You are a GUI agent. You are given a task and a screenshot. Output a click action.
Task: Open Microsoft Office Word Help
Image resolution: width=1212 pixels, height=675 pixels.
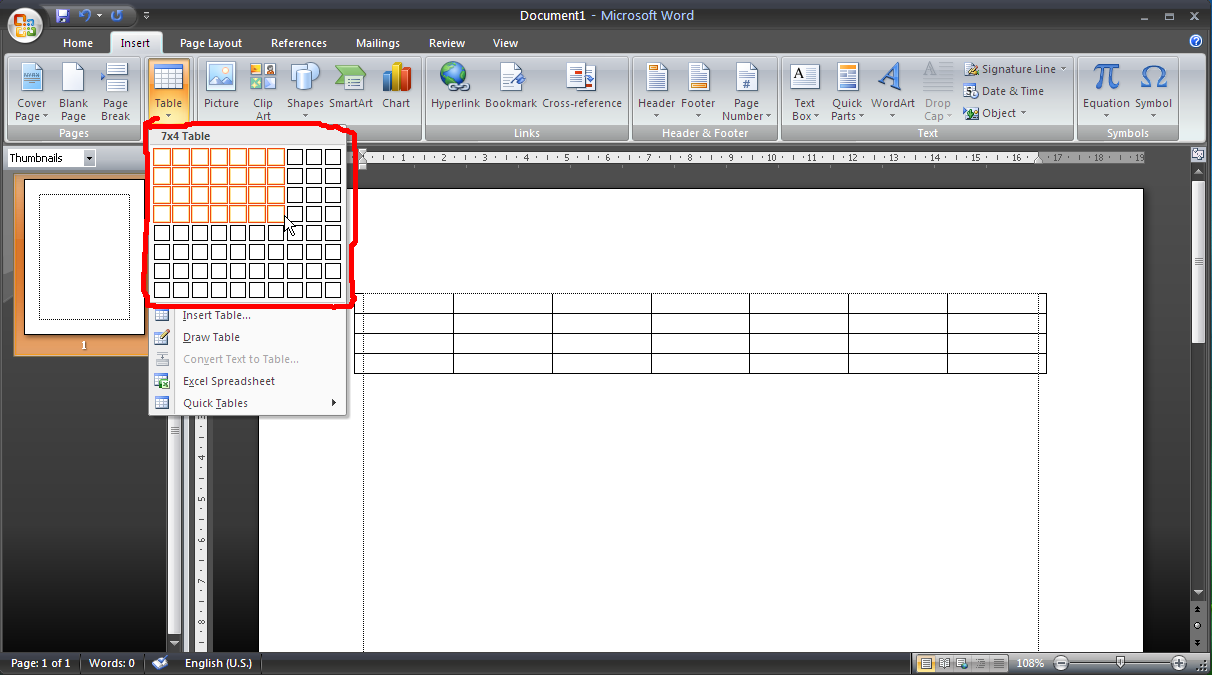[1196, 41]
